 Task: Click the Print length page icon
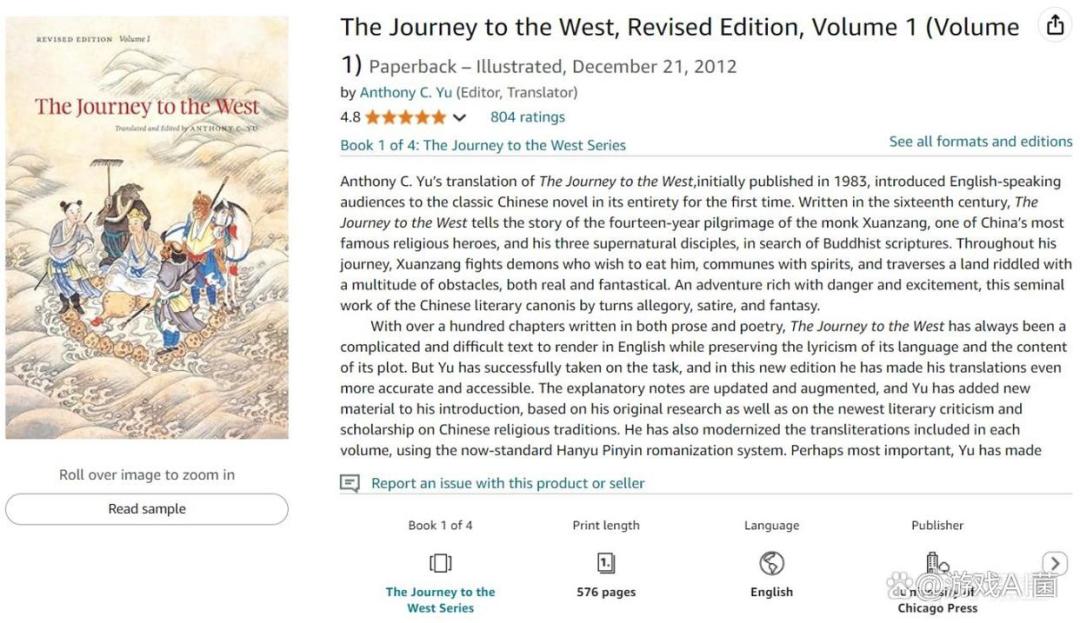pyautogui.click(x=606, y=563)
